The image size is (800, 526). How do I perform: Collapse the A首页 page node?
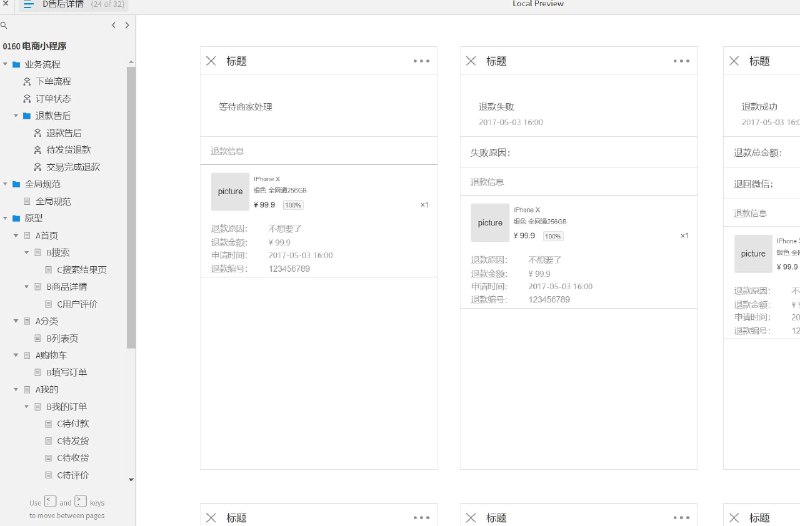click(x=16, y=235)
